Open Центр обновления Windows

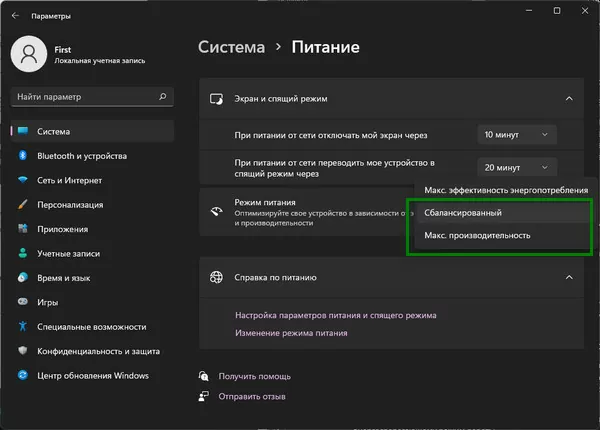point(93,375)
